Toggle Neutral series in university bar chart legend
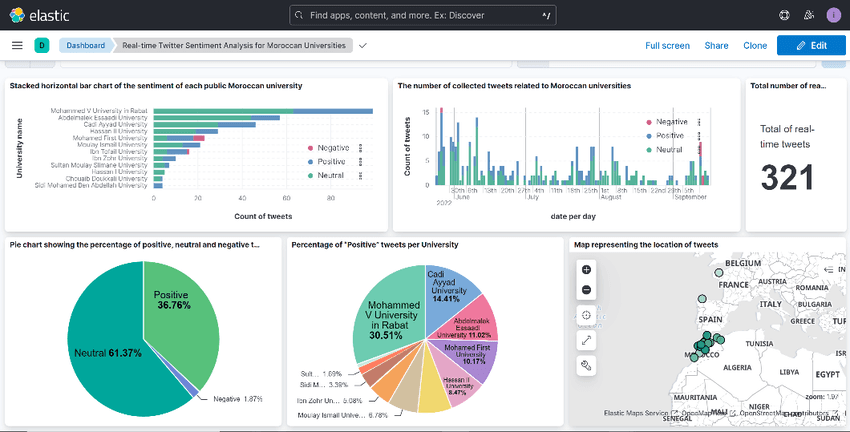 (x=331, y=175)
